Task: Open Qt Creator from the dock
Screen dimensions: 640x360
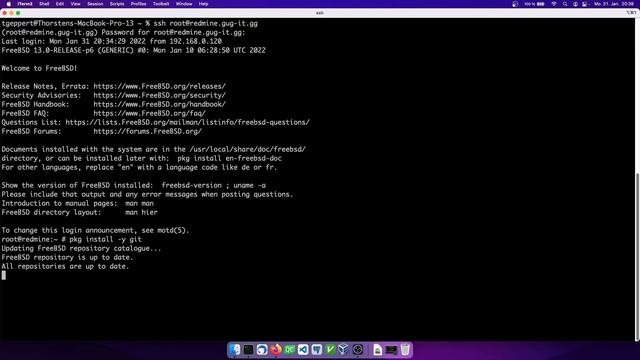Action: (289, 350)
